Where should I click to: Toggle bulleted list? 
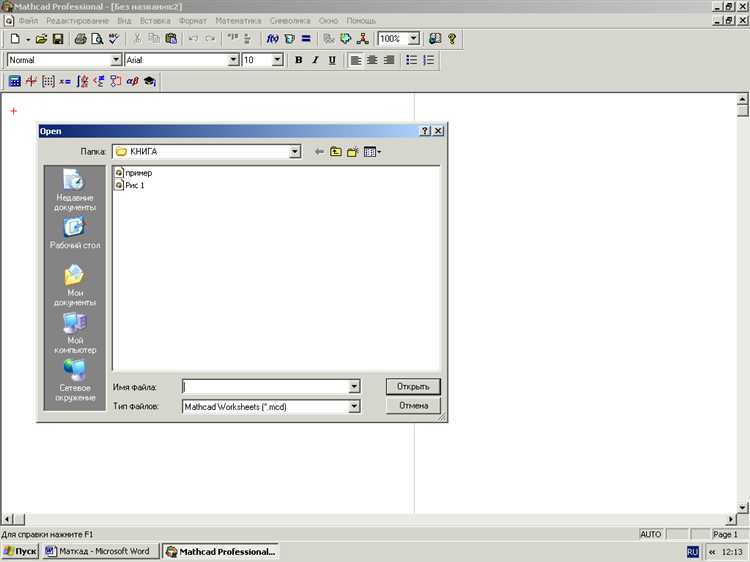coord(412,60)
